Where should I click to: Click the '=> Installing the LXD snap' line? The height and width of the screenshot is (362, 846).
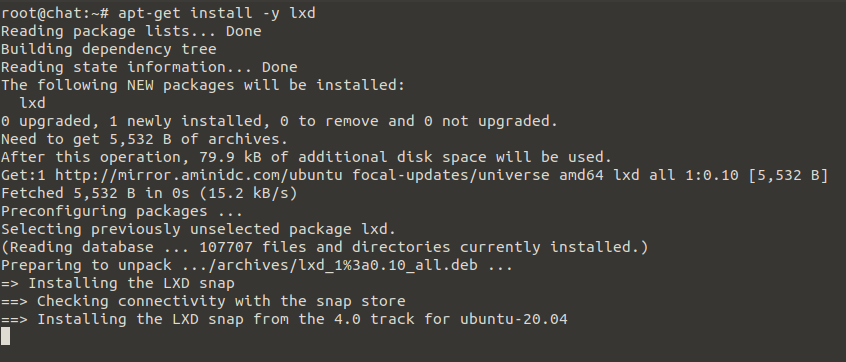point(118,283)
